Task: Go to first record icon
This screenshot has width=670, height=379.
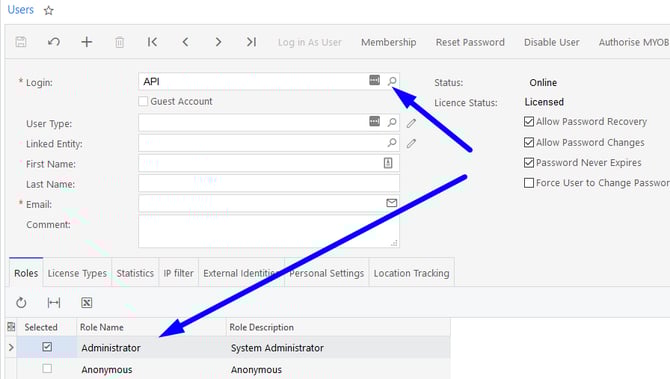Action: (x=152, y=42)
